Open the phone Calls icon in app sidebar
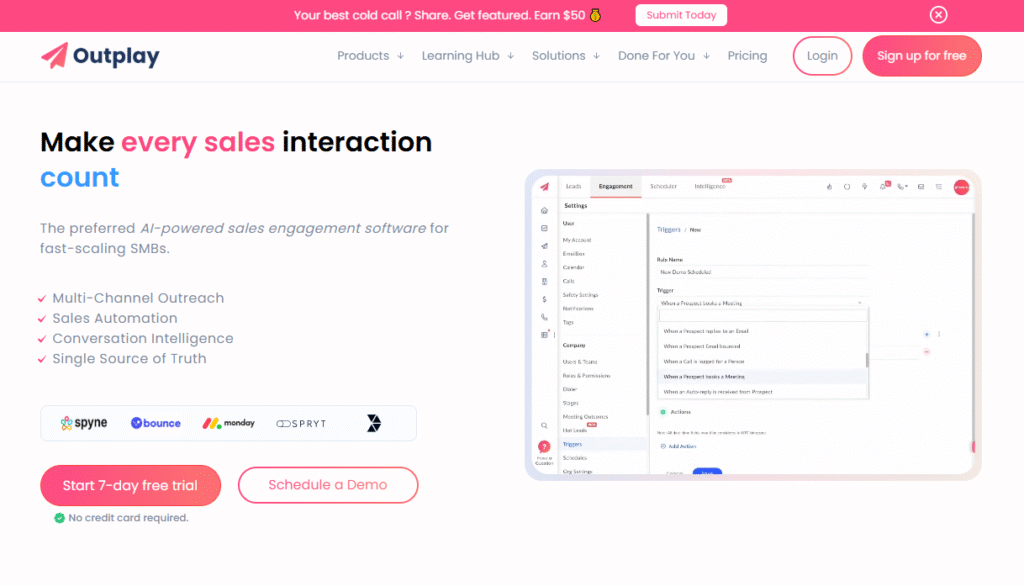Viewport: 1024px width, 586px height. click(544, 317)
